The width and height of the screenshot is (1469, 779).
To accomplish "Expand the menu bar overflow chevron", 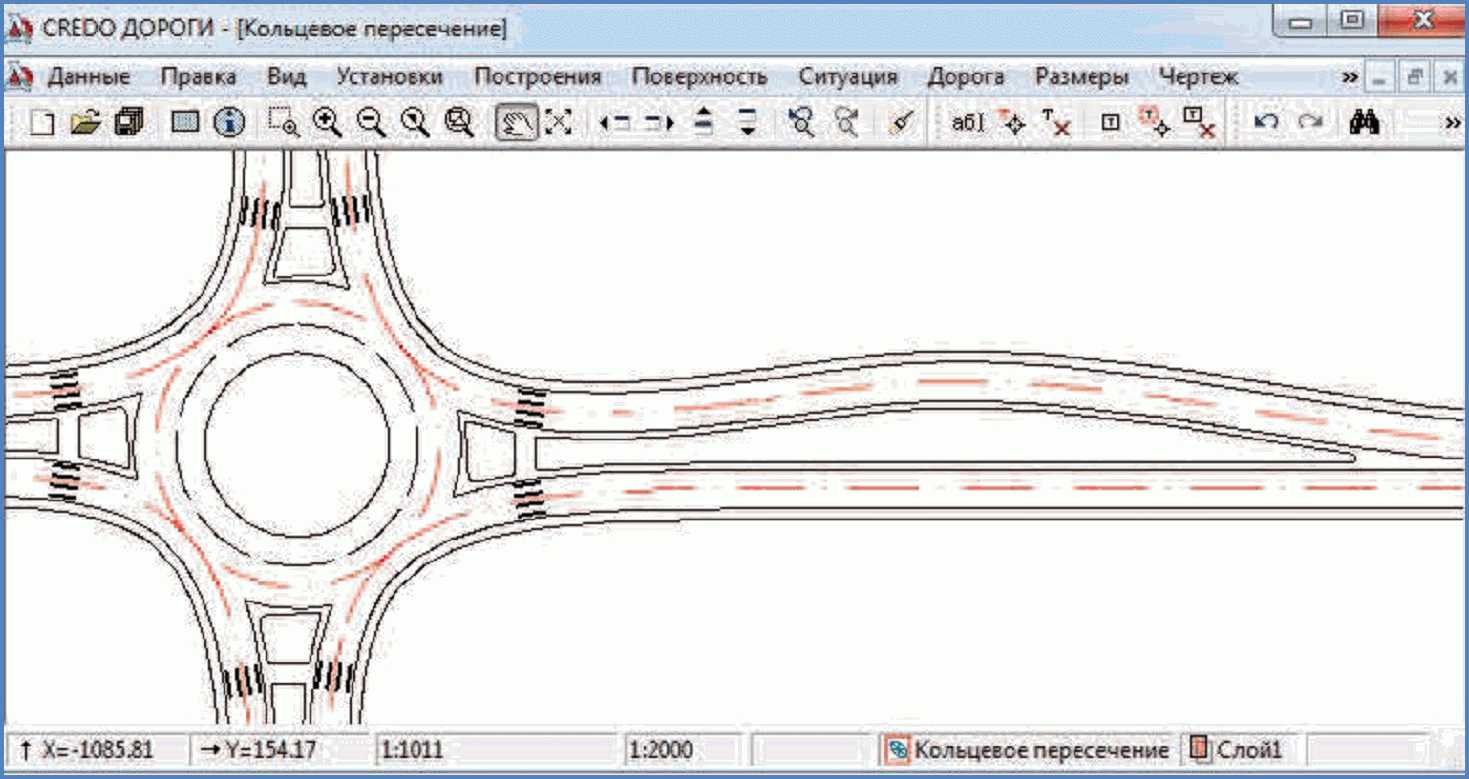I will [x=1350, y=77].
